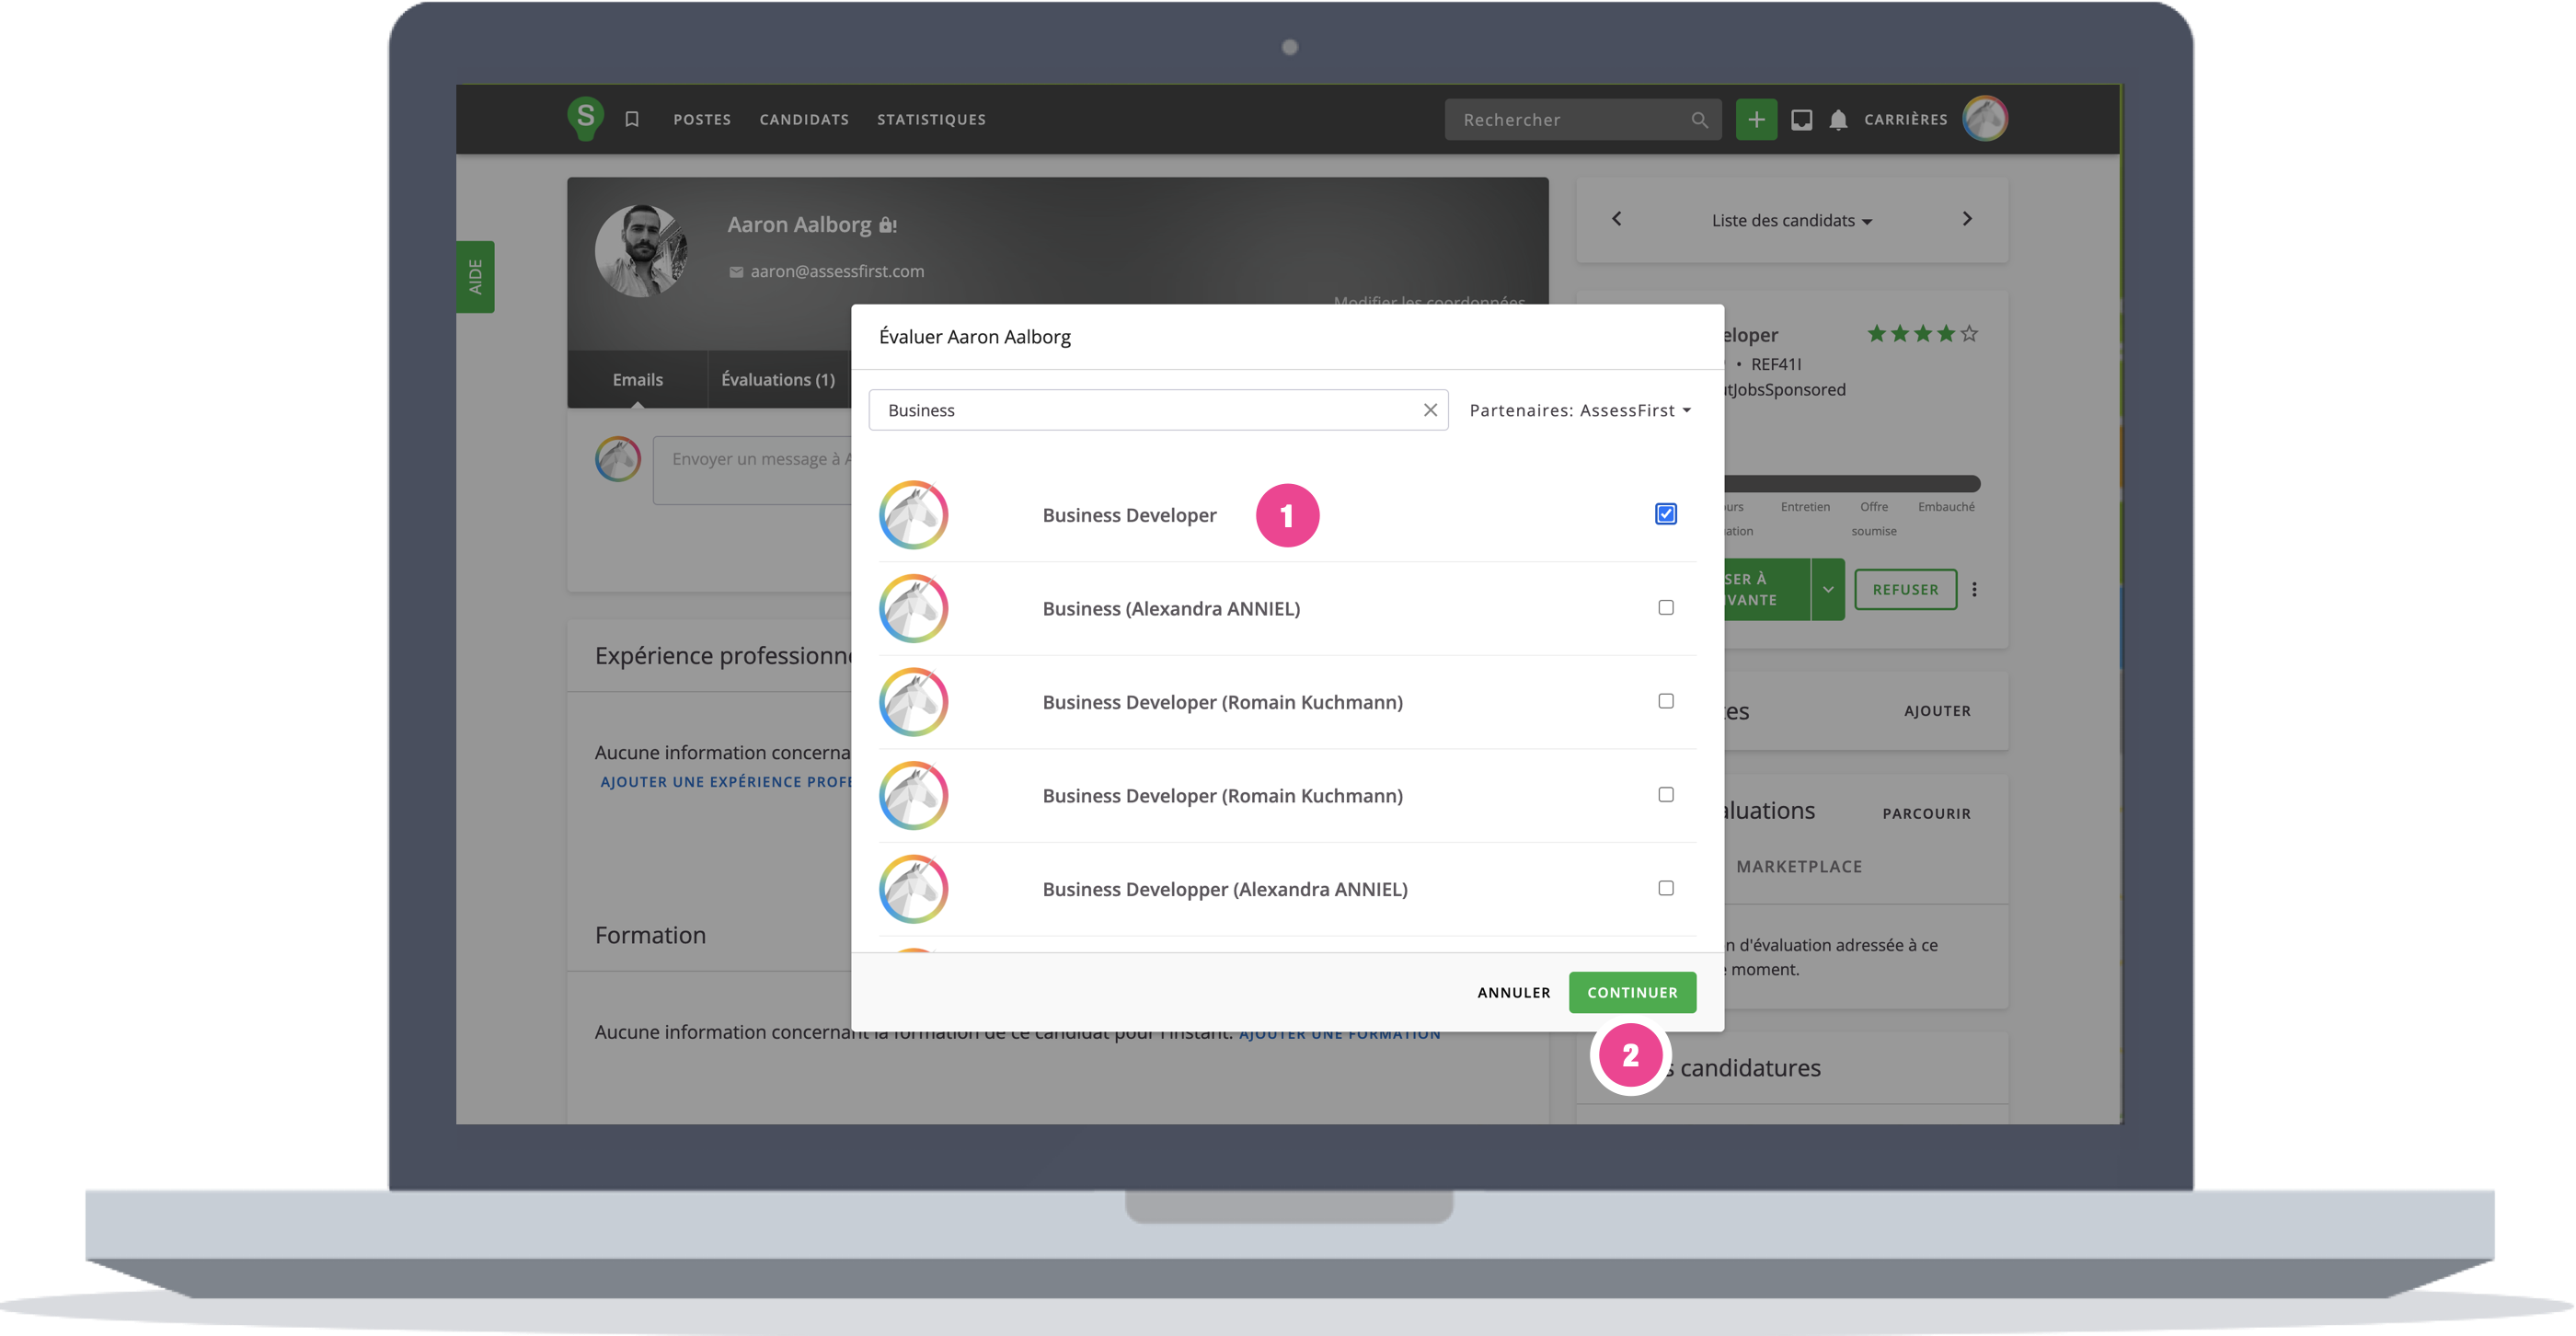Image resolution: width=2576 pixels, height=1336 pixels.
Task: Check Business (Alexandra ANNIEL) checkbox
Action: click(1665, 607)
